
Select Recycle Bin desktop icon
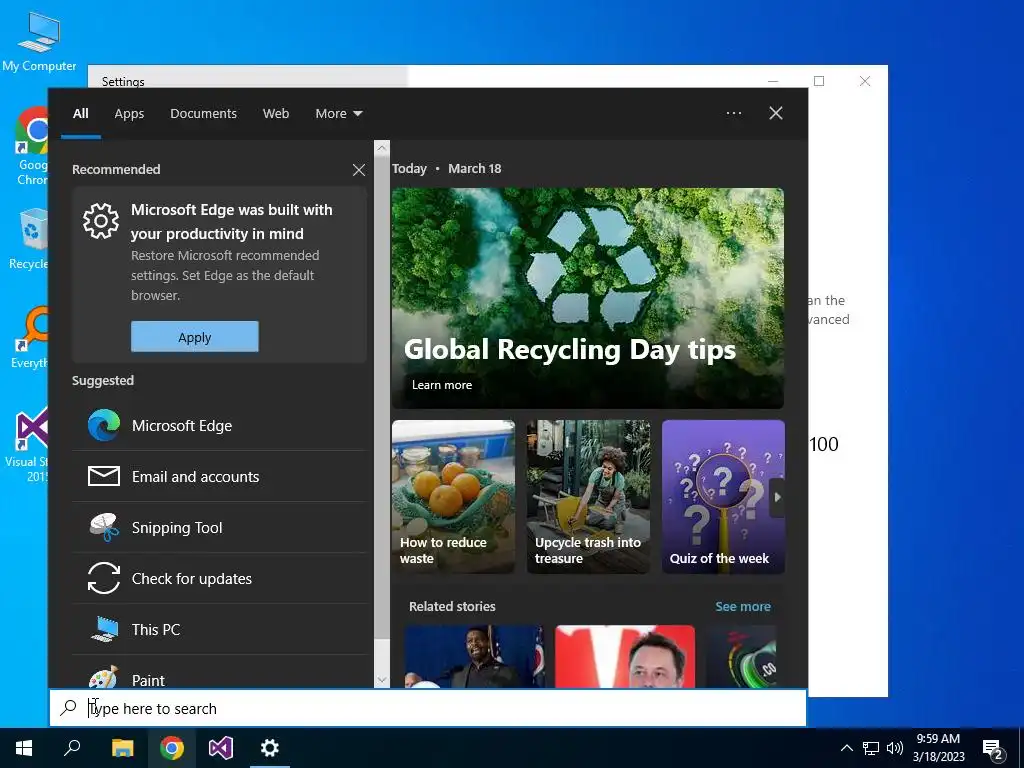29,239
